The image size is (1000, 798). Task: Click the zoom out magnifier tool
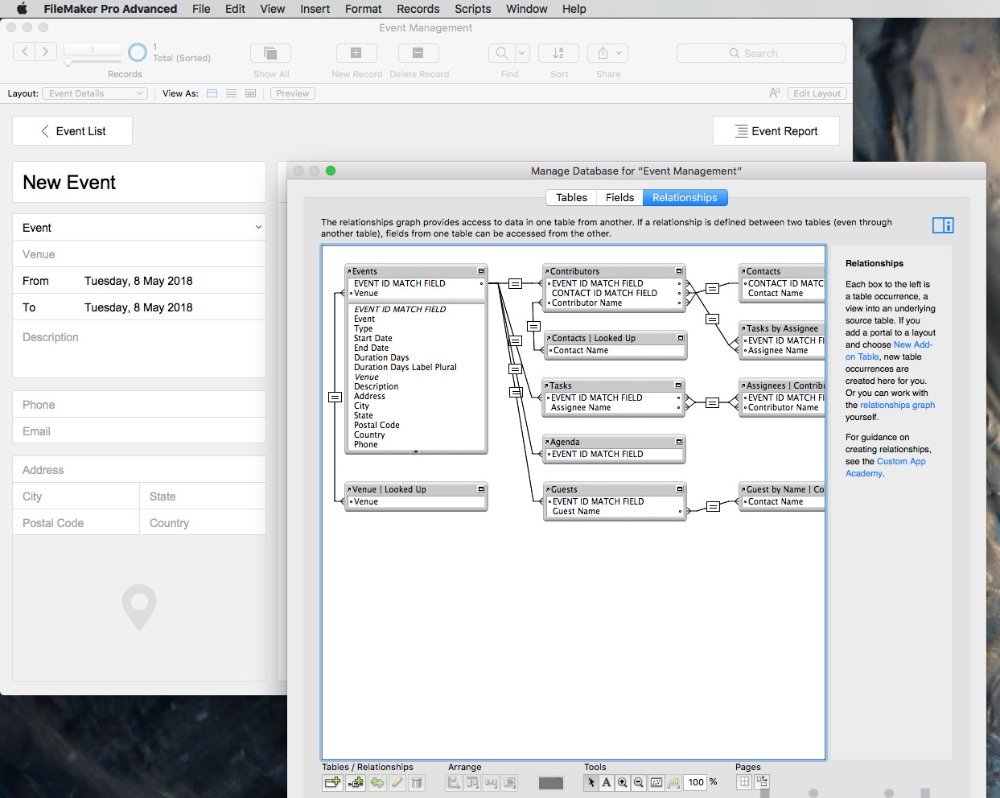[x=639, y=782]
